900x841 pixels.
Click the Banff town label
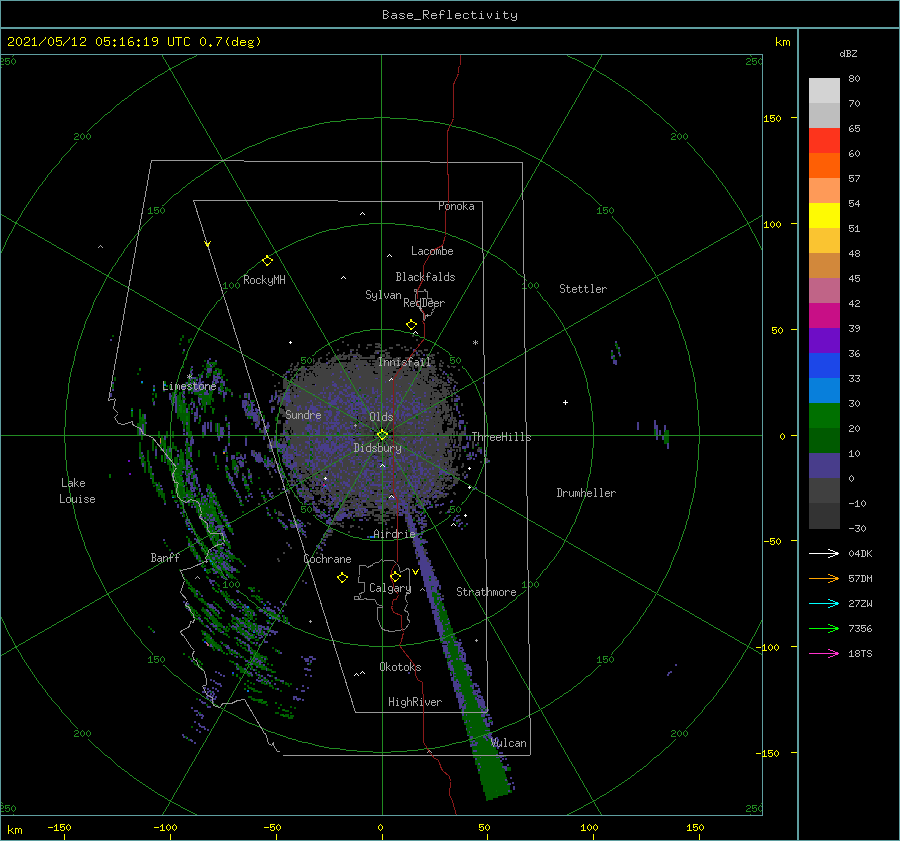(165, 557)
